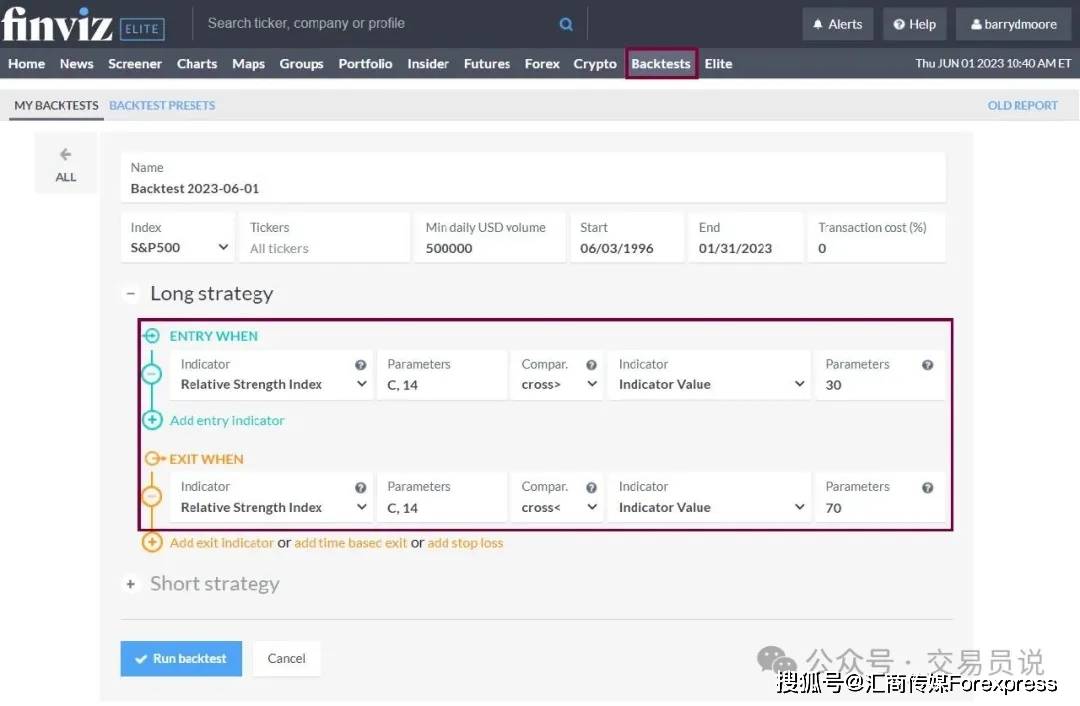
Task: Open help for entry Compar. field
Action: point(591,365)
